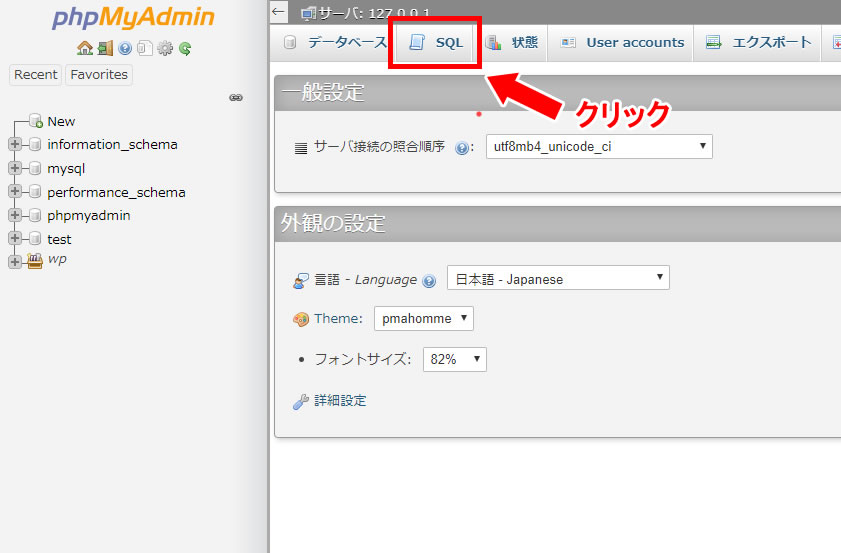Expand the information_schema database node

pyautogui.click(x=15, y=144)
